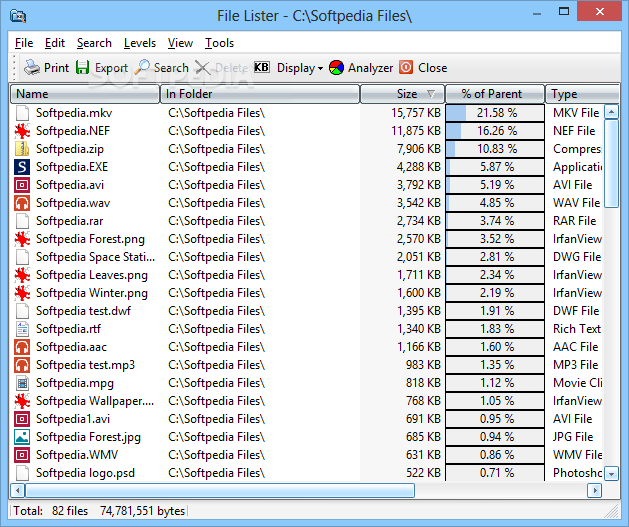The height and width of the screenshot is (527, 629).
Task: Sort by the Type column header
Action: [582, 94]
